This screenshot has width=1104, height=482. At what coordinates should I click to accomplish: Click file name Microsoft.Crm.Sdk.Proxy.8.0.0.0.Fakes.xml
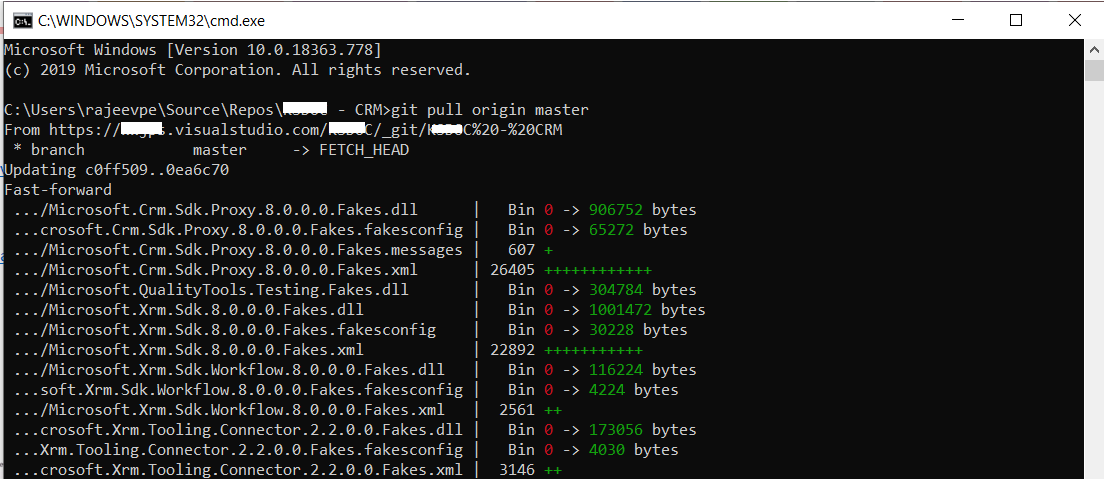pyautogui.click(x=215, y=269)
